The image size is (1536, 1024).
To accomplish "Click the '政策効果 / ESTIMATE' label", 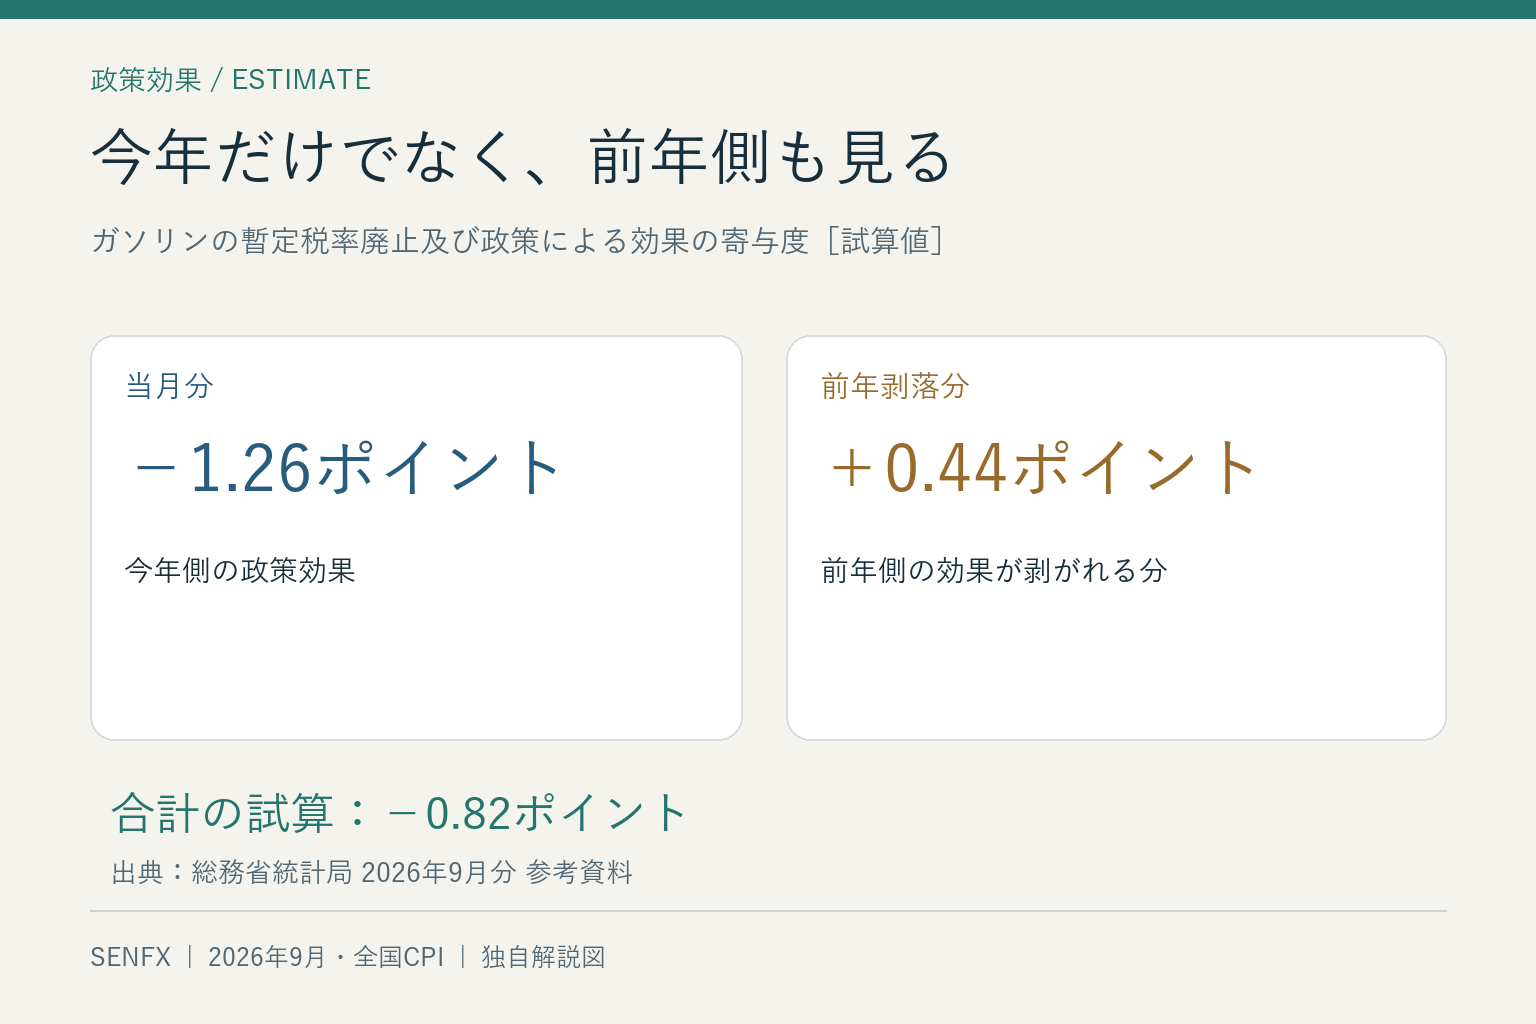I will (x=231, y=80).
